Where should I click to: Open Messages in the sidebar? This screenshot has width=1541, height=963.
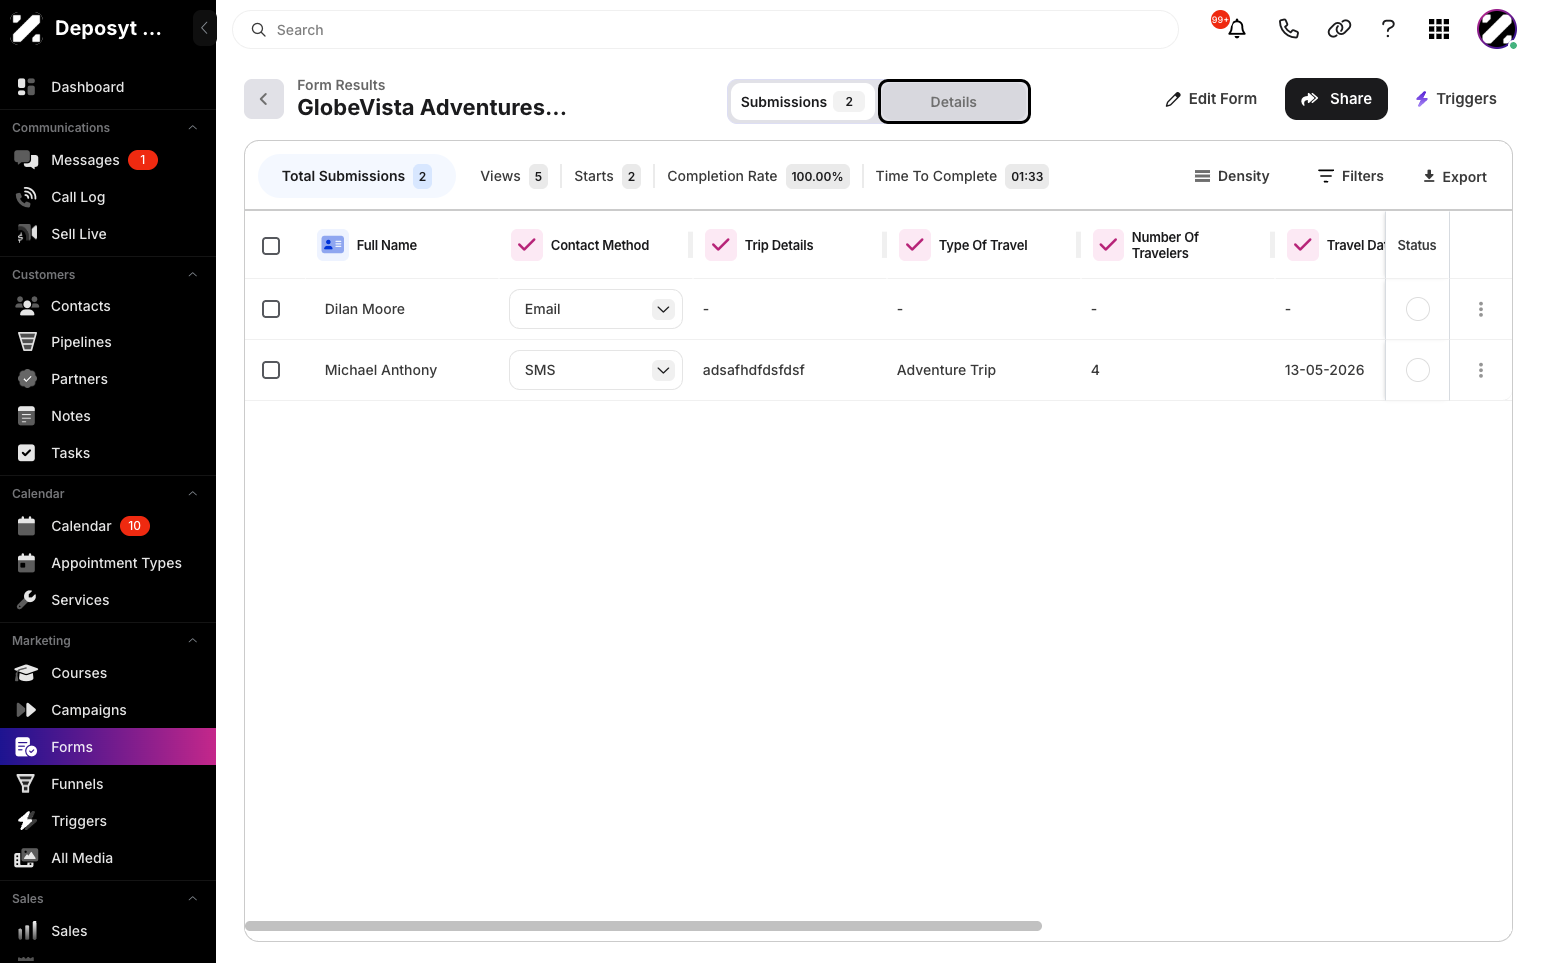[108, 160]
